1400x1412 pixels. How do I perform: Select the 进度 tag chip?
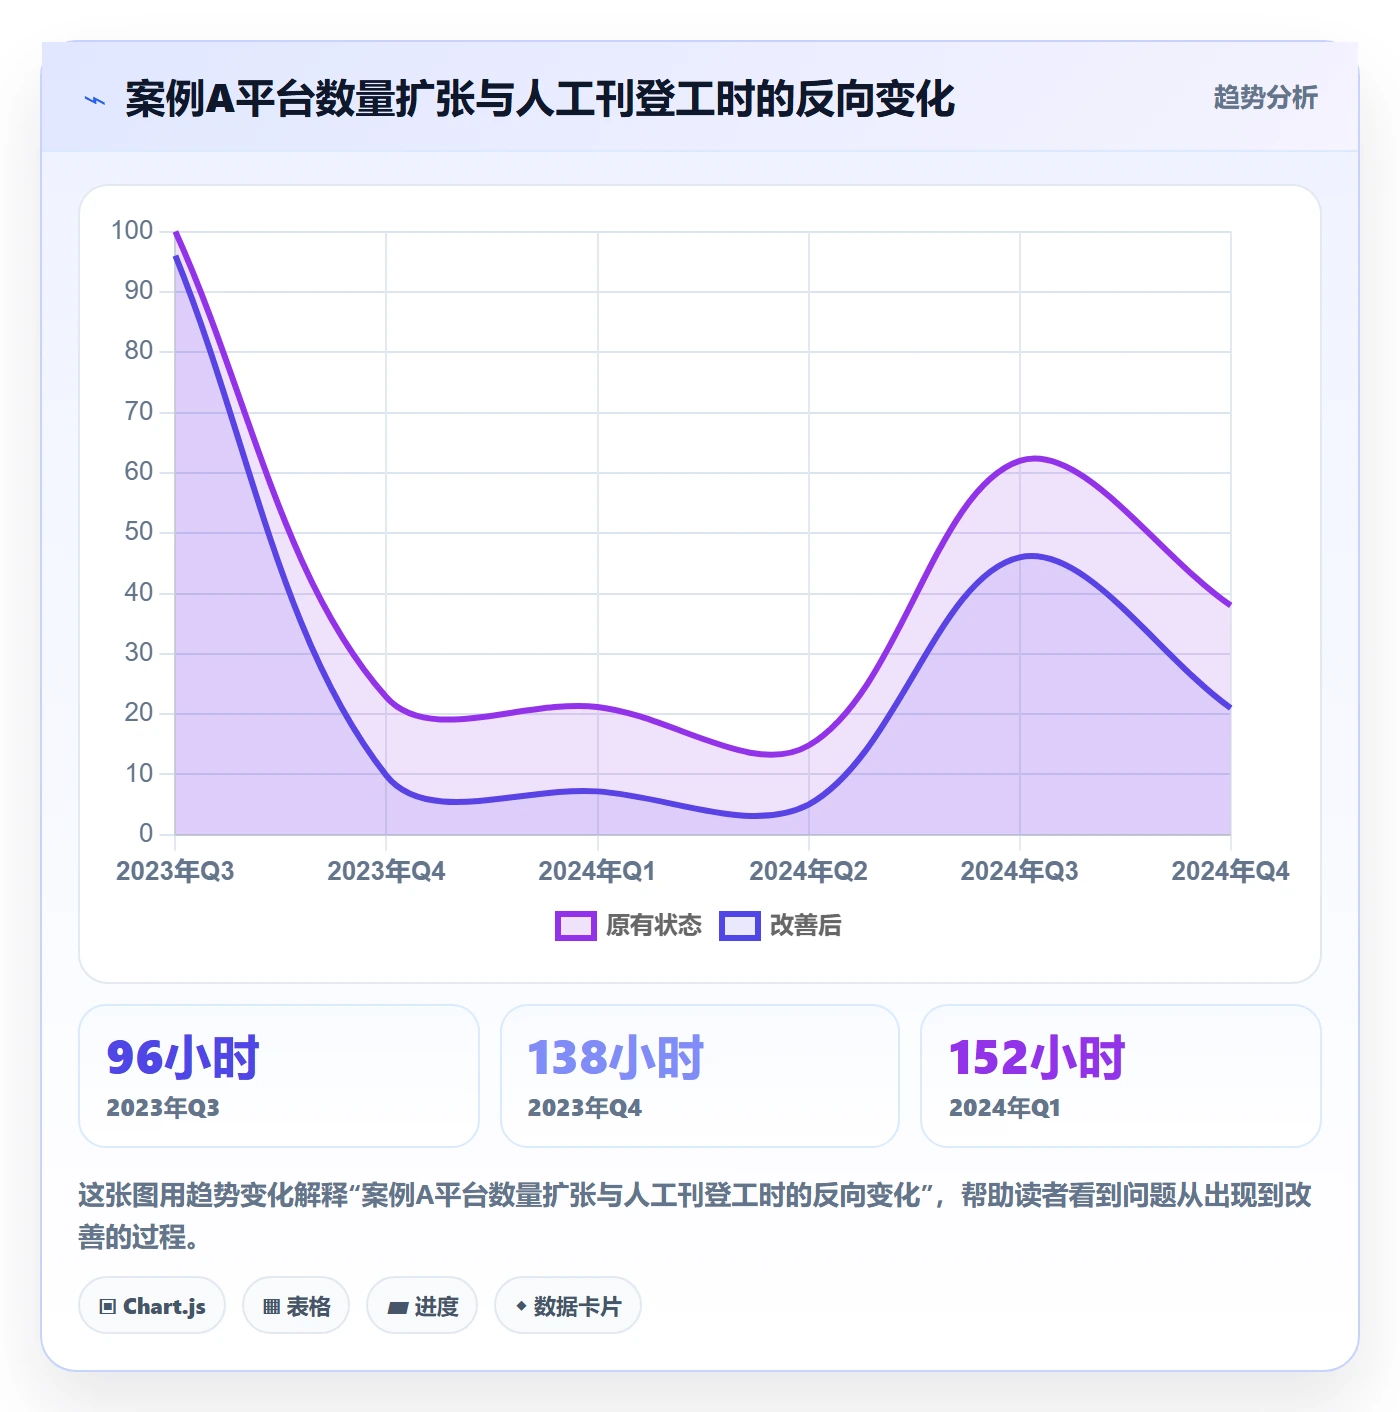422,1305
